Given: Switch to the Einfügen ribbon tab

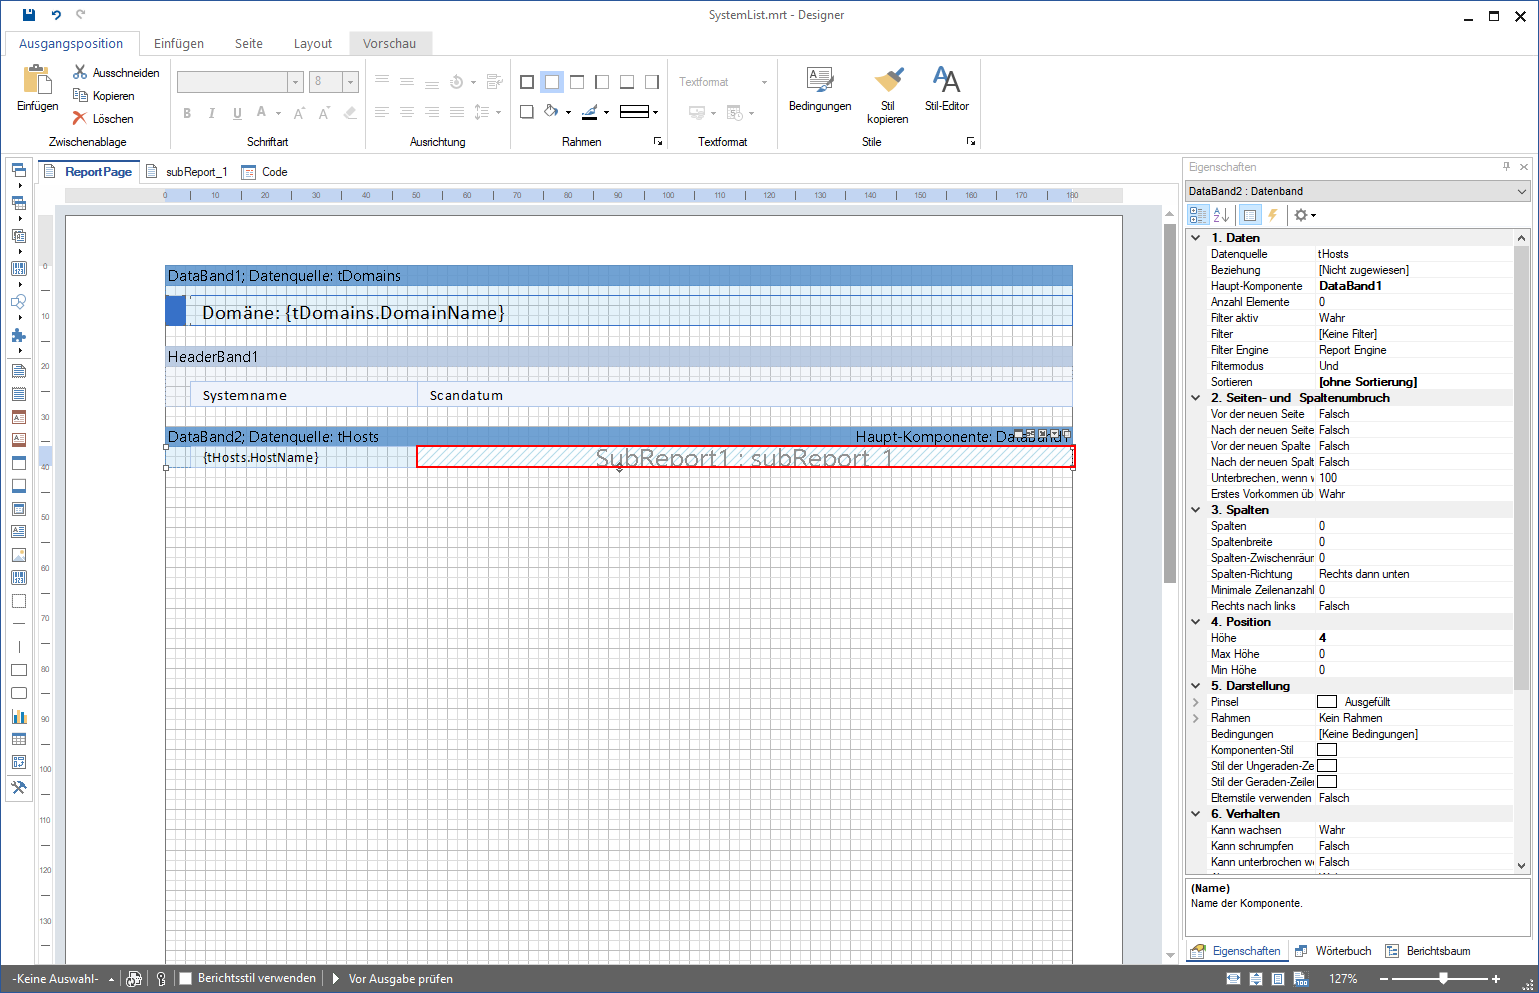Looking at the screenshot, I should (179, 43).
